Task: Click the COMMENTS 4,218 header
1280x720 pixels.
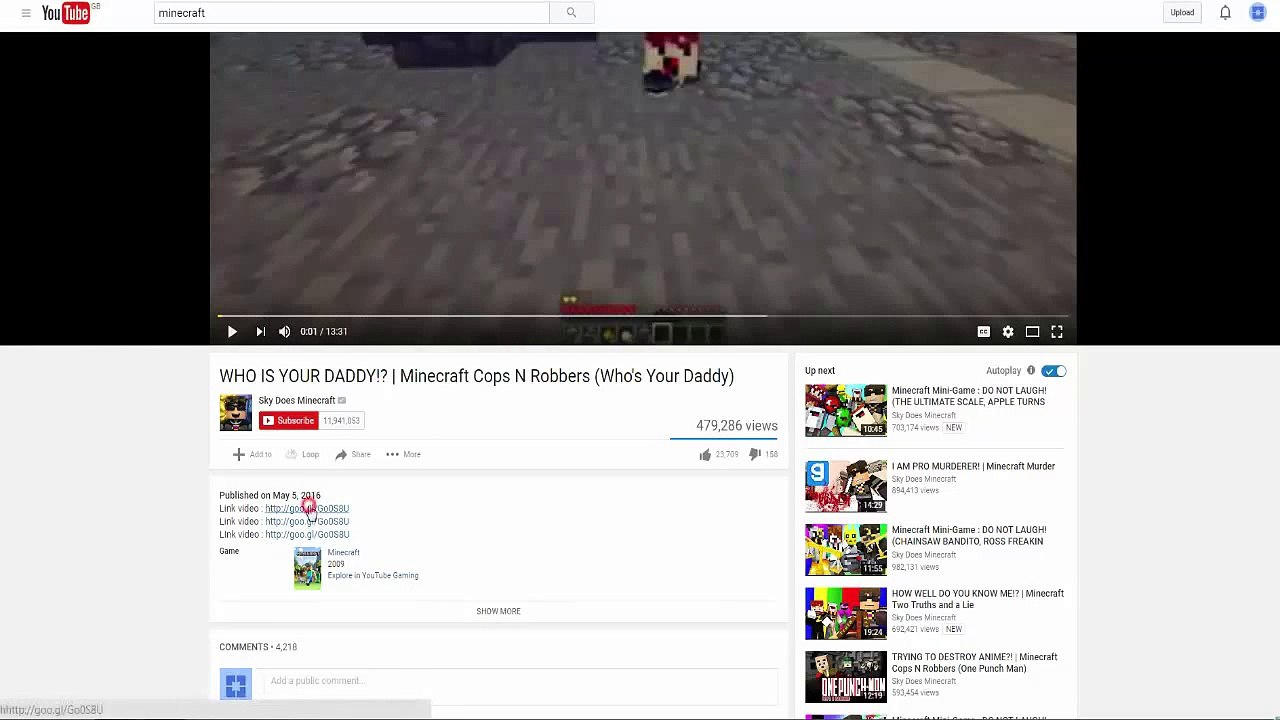Action: point(258,647)
